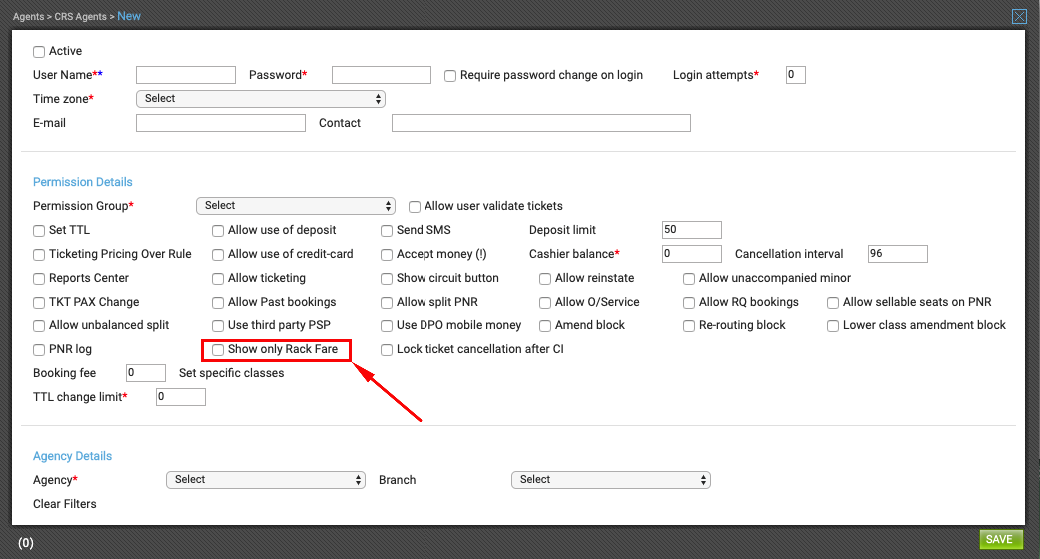The width and height of the screenshot is (1040, 559).
Task: Focus the User Name input field
Action: coord(186,75)
